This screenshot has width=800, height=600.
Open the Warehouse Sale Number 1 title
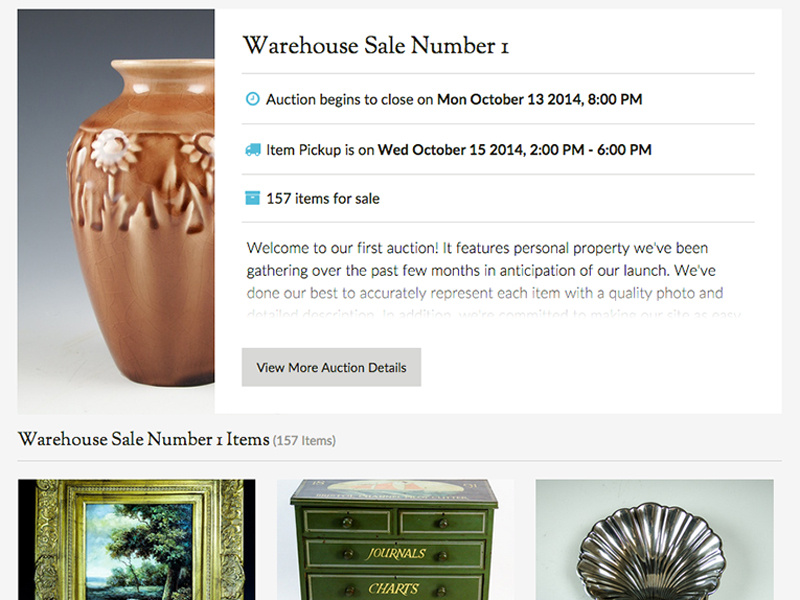click(x=376, y=45)
